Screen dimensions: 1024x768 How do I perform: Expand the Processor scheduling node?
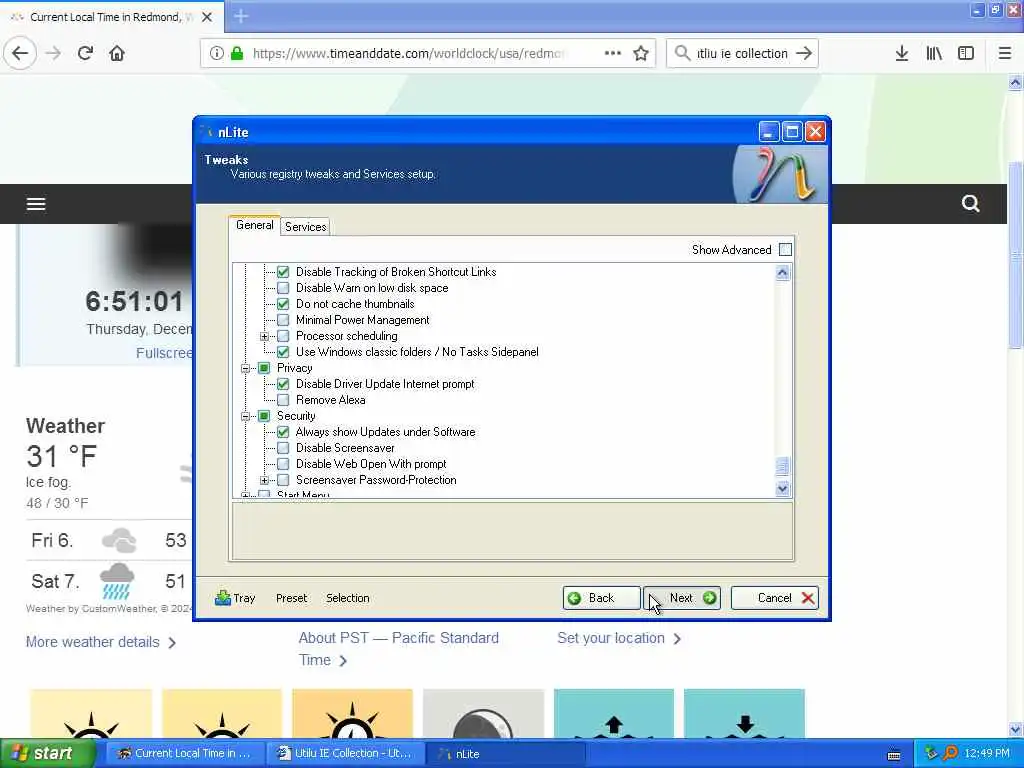(x=264, y=336)
